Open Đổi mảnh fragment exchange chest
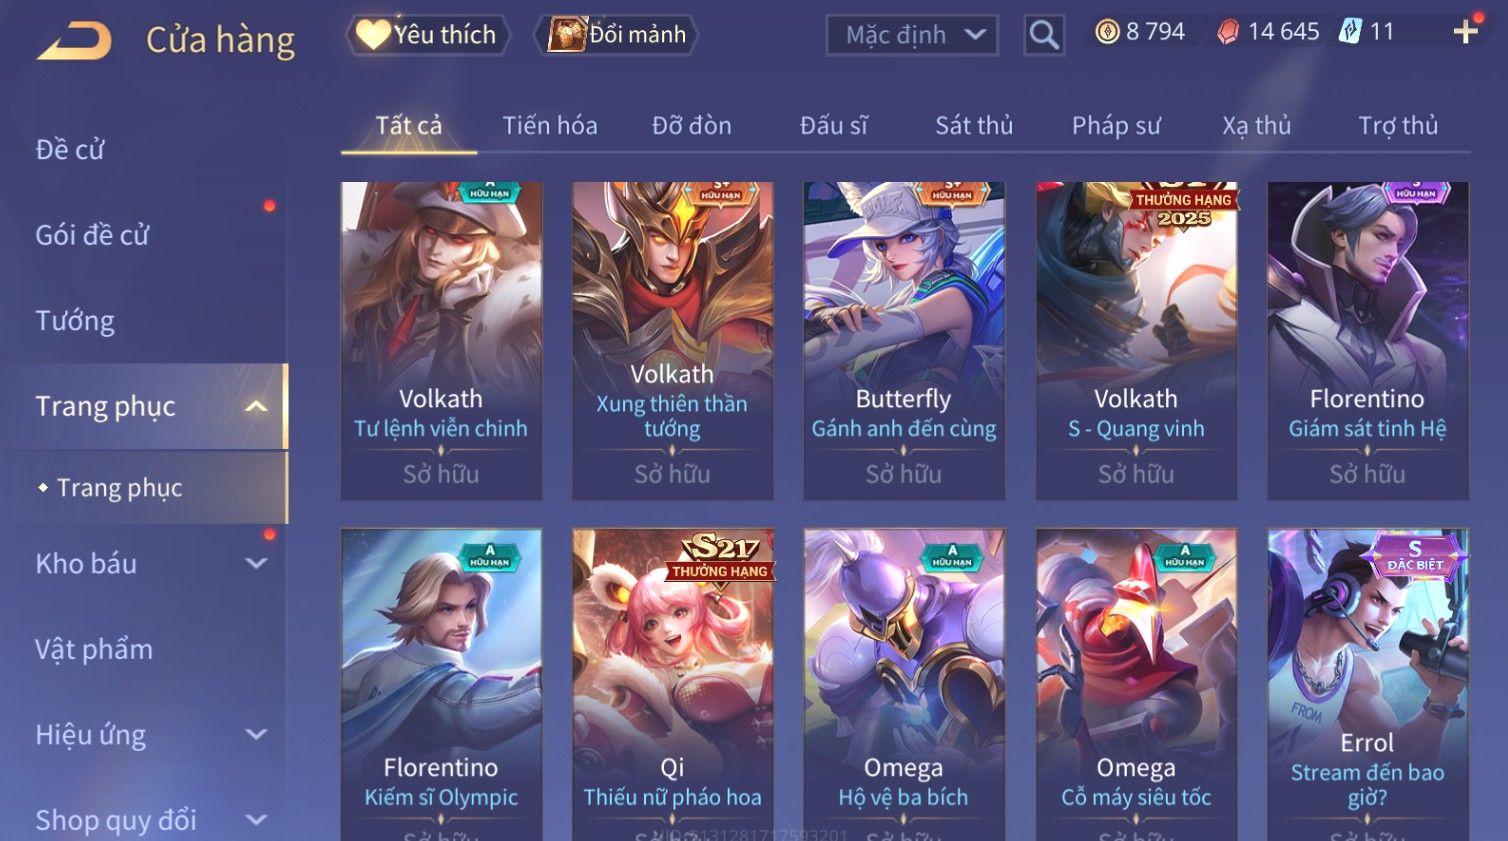 (x=616, y=35)
